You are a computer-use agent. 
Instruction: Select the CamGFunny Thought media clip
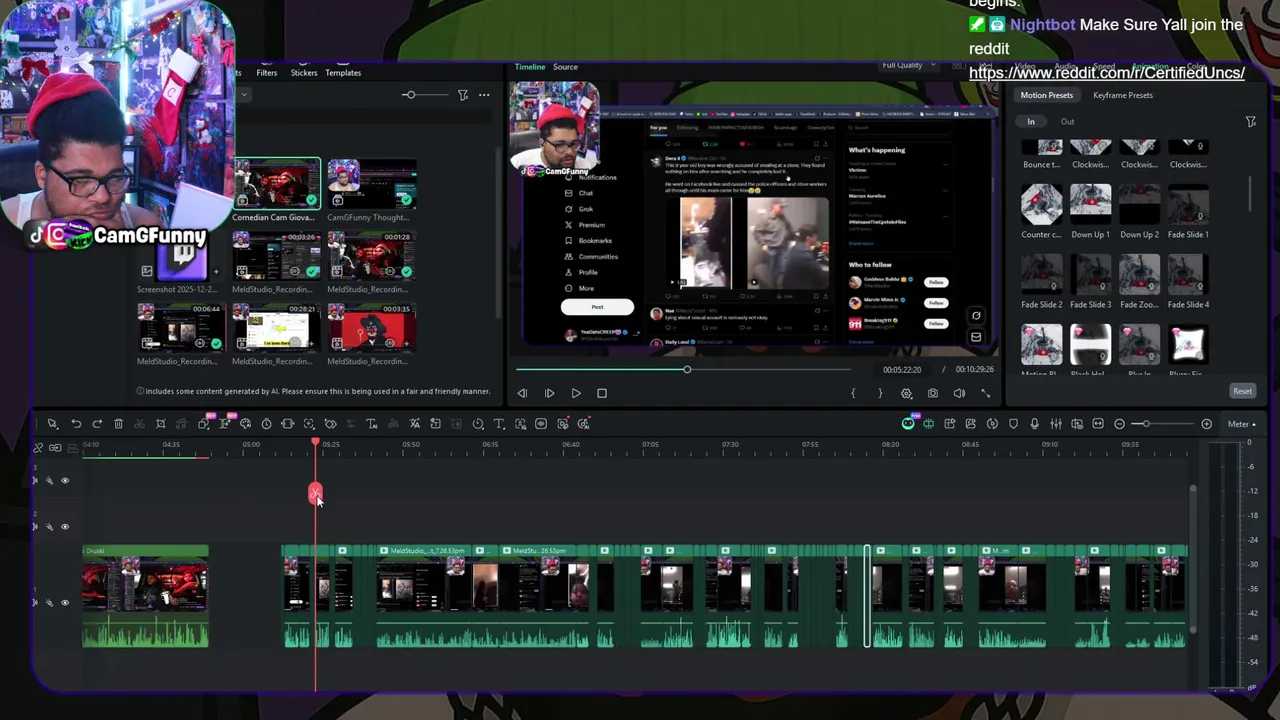[371, 190]
